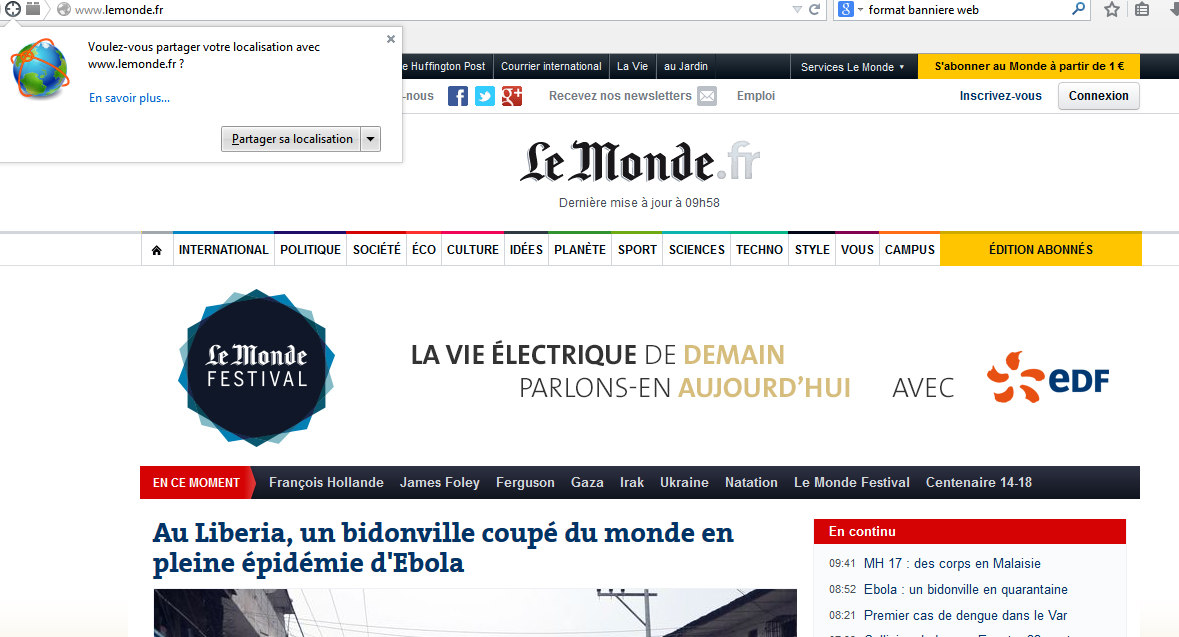This screenshot has width=1179, height=637.
Task: Select the CAMPUS menu item
Action: pos(910,250)
